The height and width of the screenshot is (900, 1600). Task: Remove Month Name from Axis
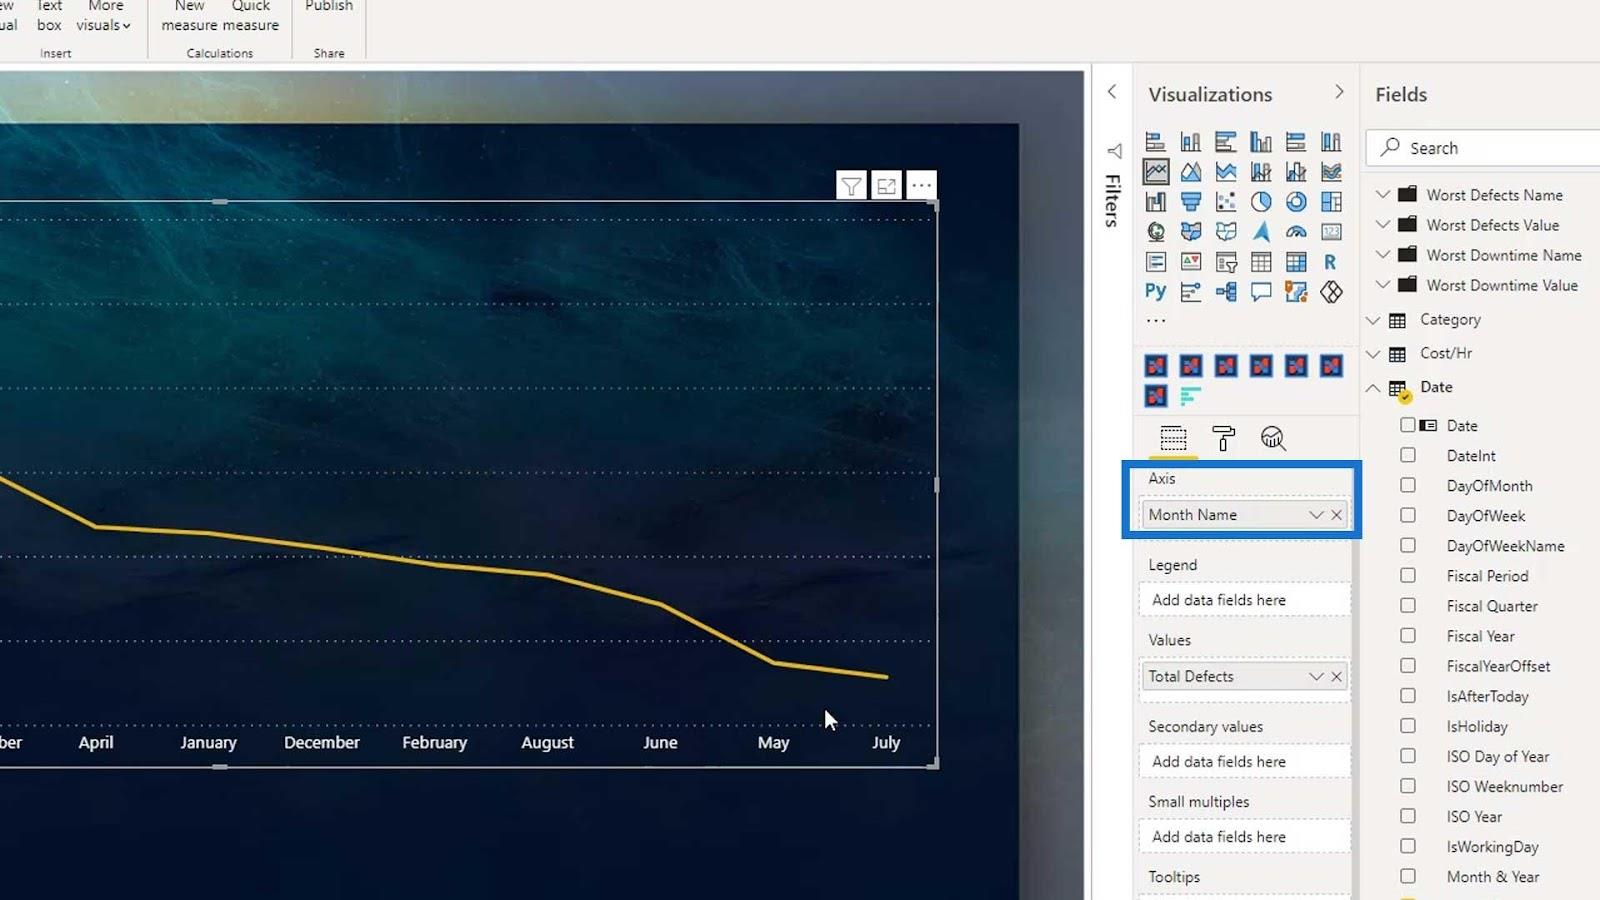tap(1336, 515)
